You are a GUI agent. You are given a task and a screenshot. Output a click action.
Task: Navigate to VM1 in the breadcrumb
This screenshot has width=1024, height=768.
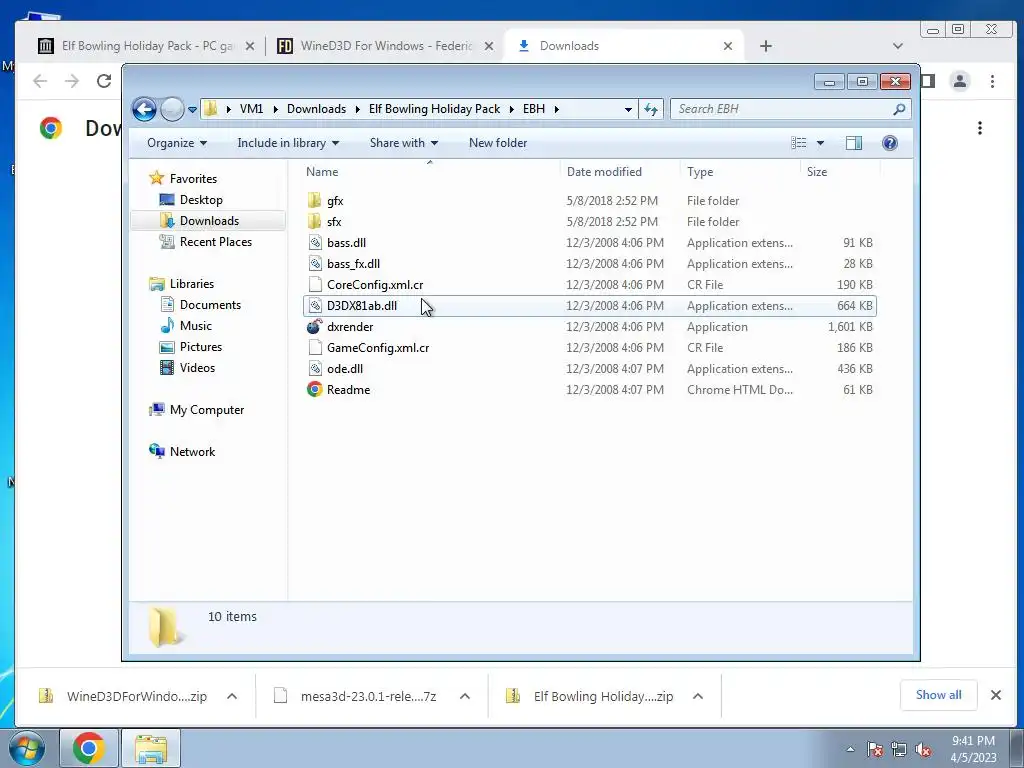[x=251, y=109]
